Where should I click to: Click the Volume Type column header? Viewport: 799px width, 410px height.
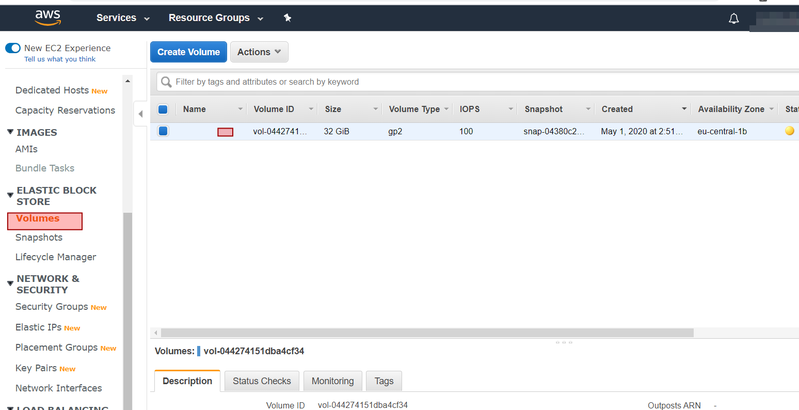click(x=414, y=109)
